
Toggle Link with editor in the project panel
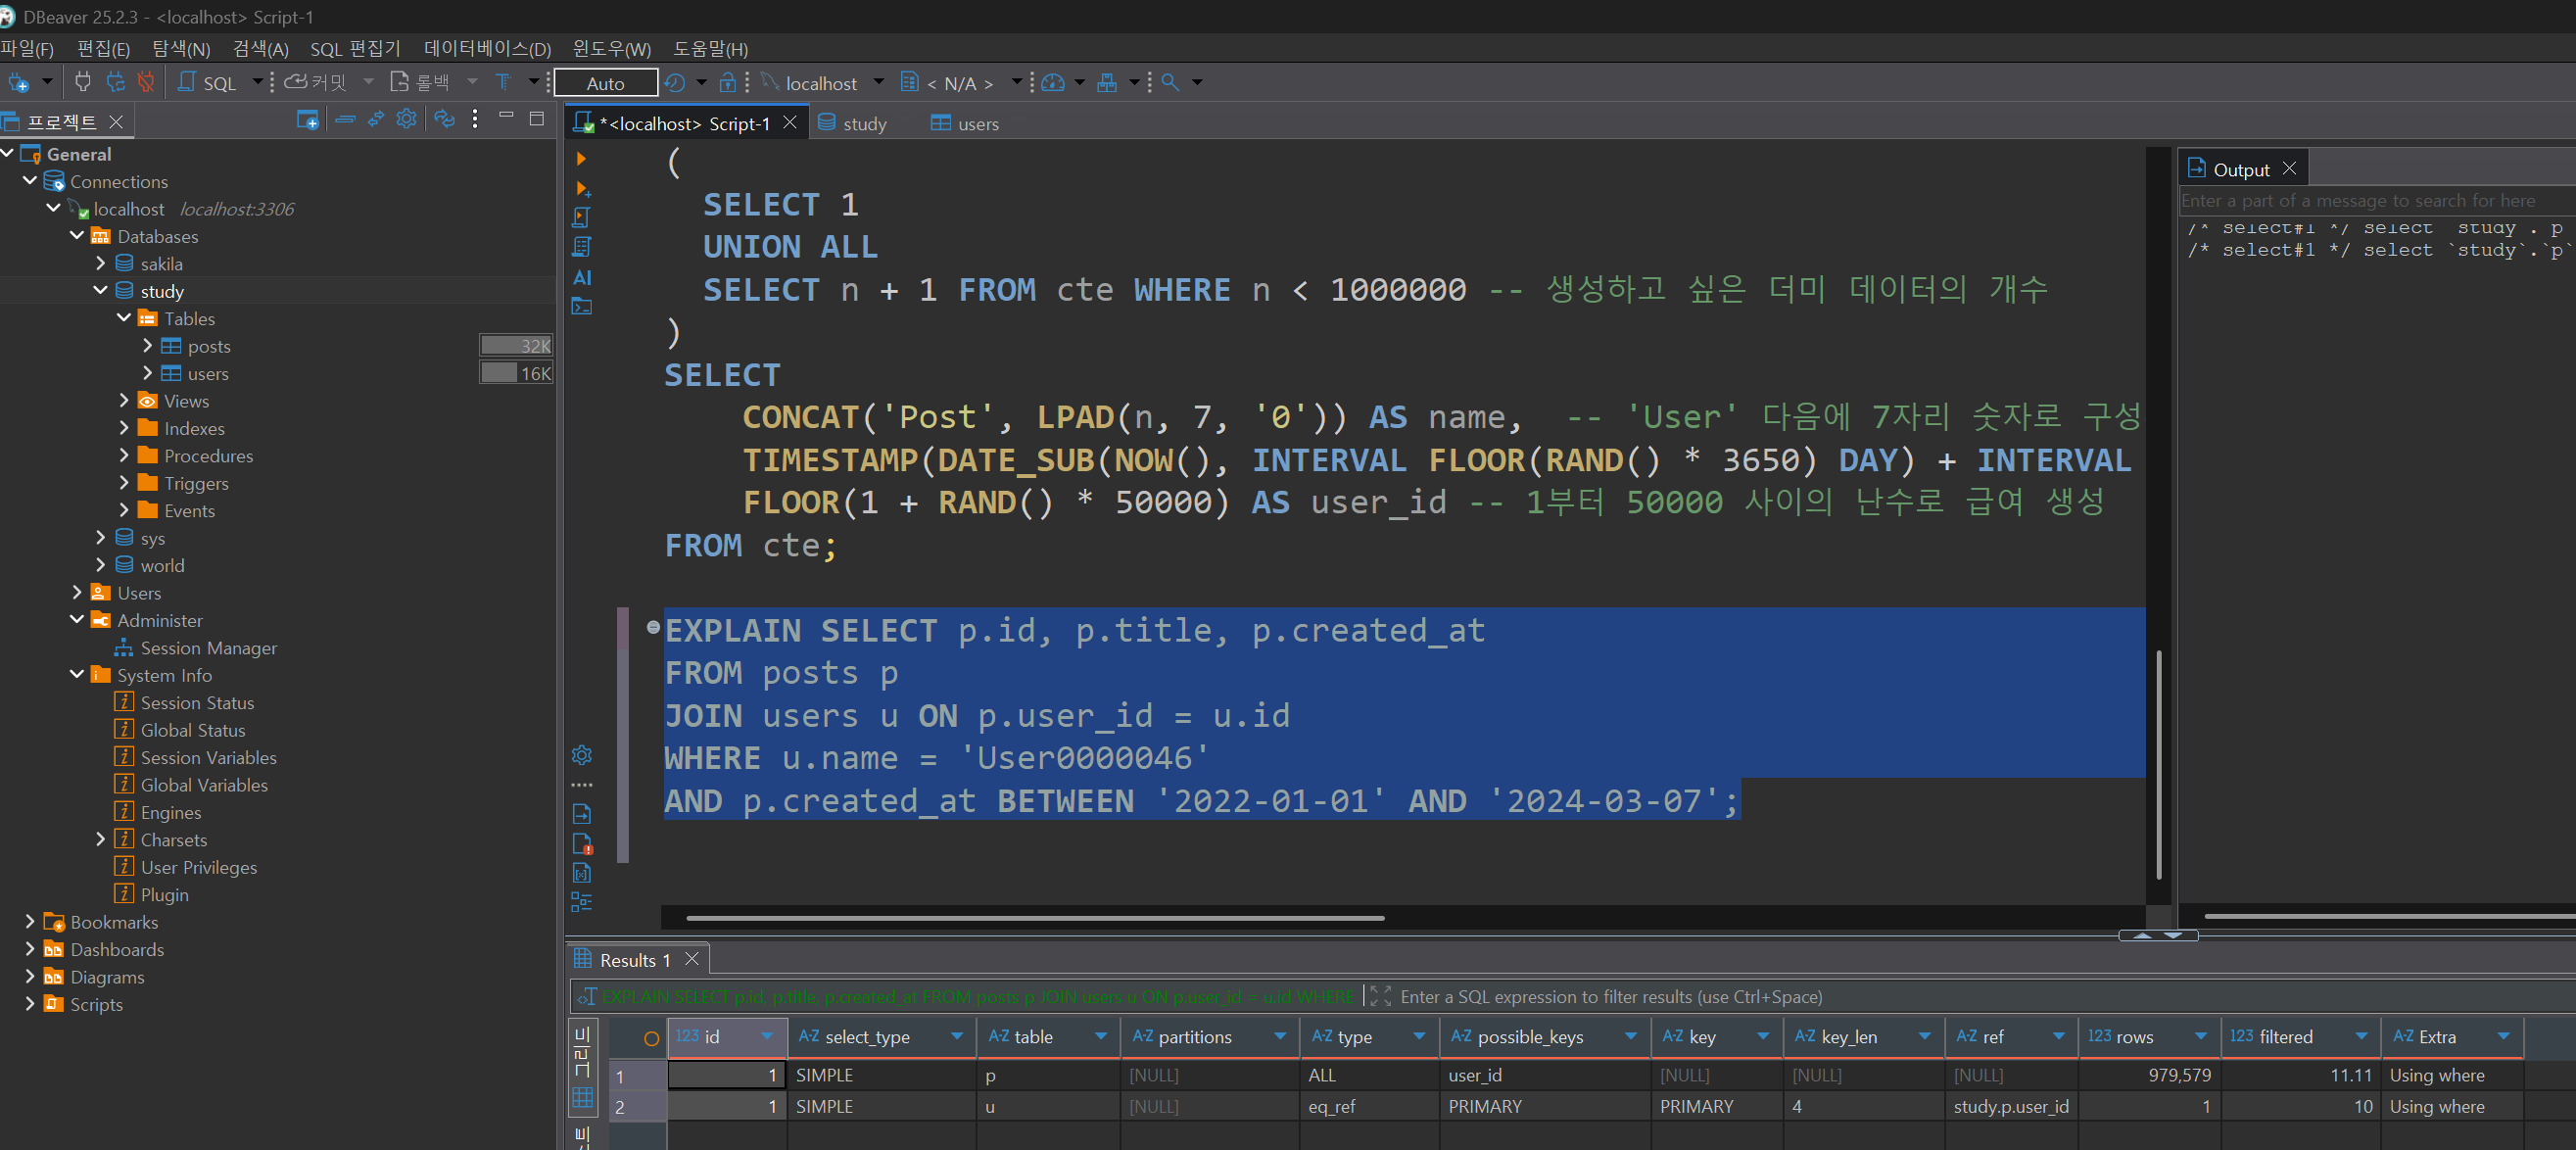point(375,120)
